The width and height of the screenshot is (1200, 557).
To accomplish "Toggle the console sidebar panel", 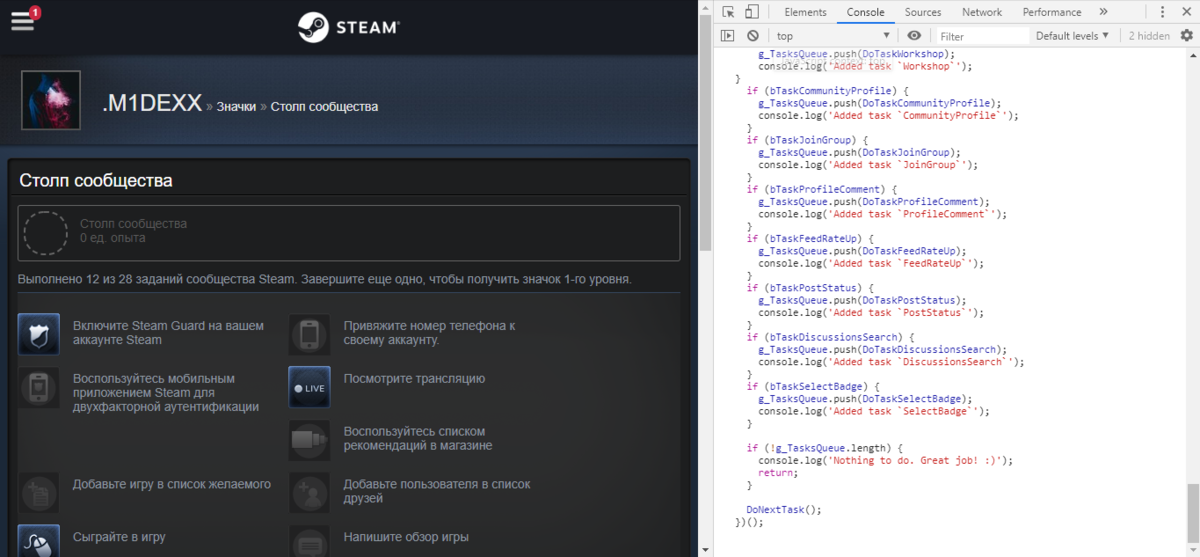I will coord(728,36).
